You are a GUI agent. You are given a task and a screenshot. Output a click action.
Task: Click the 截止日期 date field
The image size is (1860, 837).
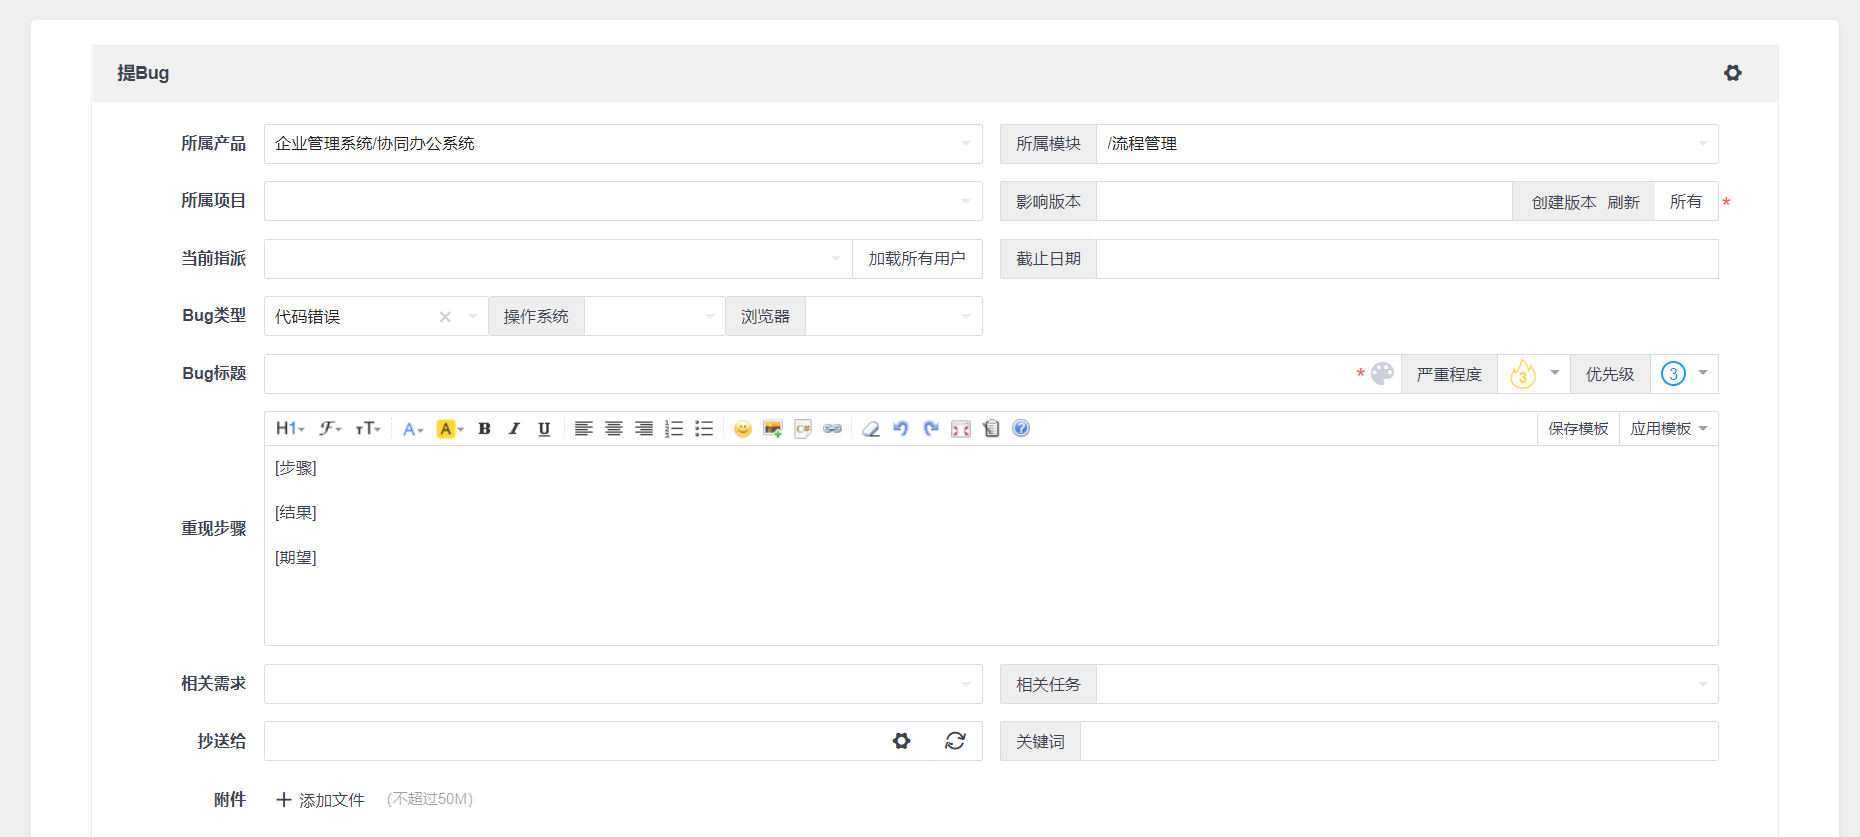point(1407,259)
